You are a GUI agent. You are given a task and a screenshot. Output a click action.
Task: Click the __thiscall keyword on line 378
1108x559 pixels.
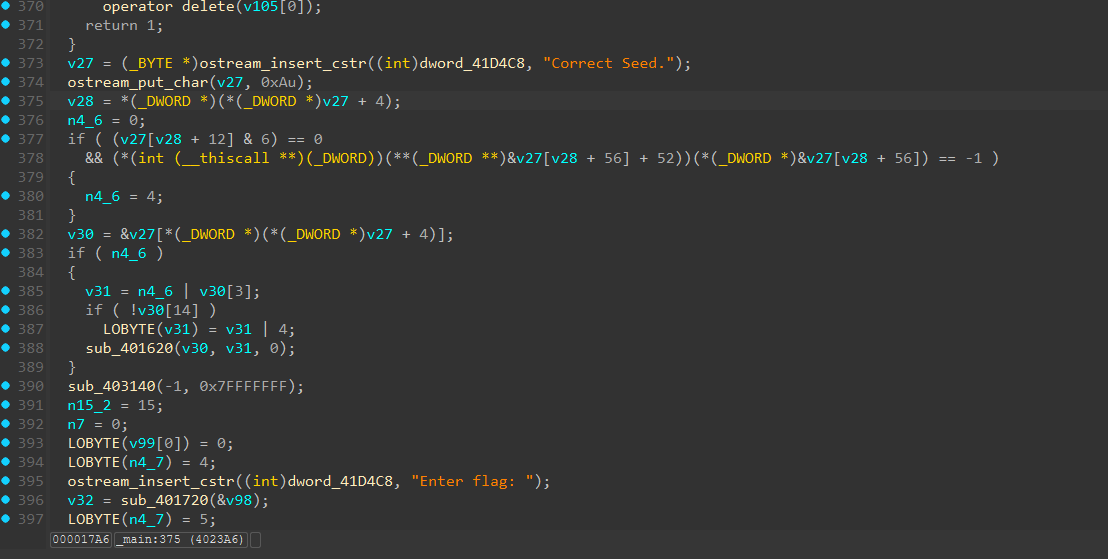(225, 158)
